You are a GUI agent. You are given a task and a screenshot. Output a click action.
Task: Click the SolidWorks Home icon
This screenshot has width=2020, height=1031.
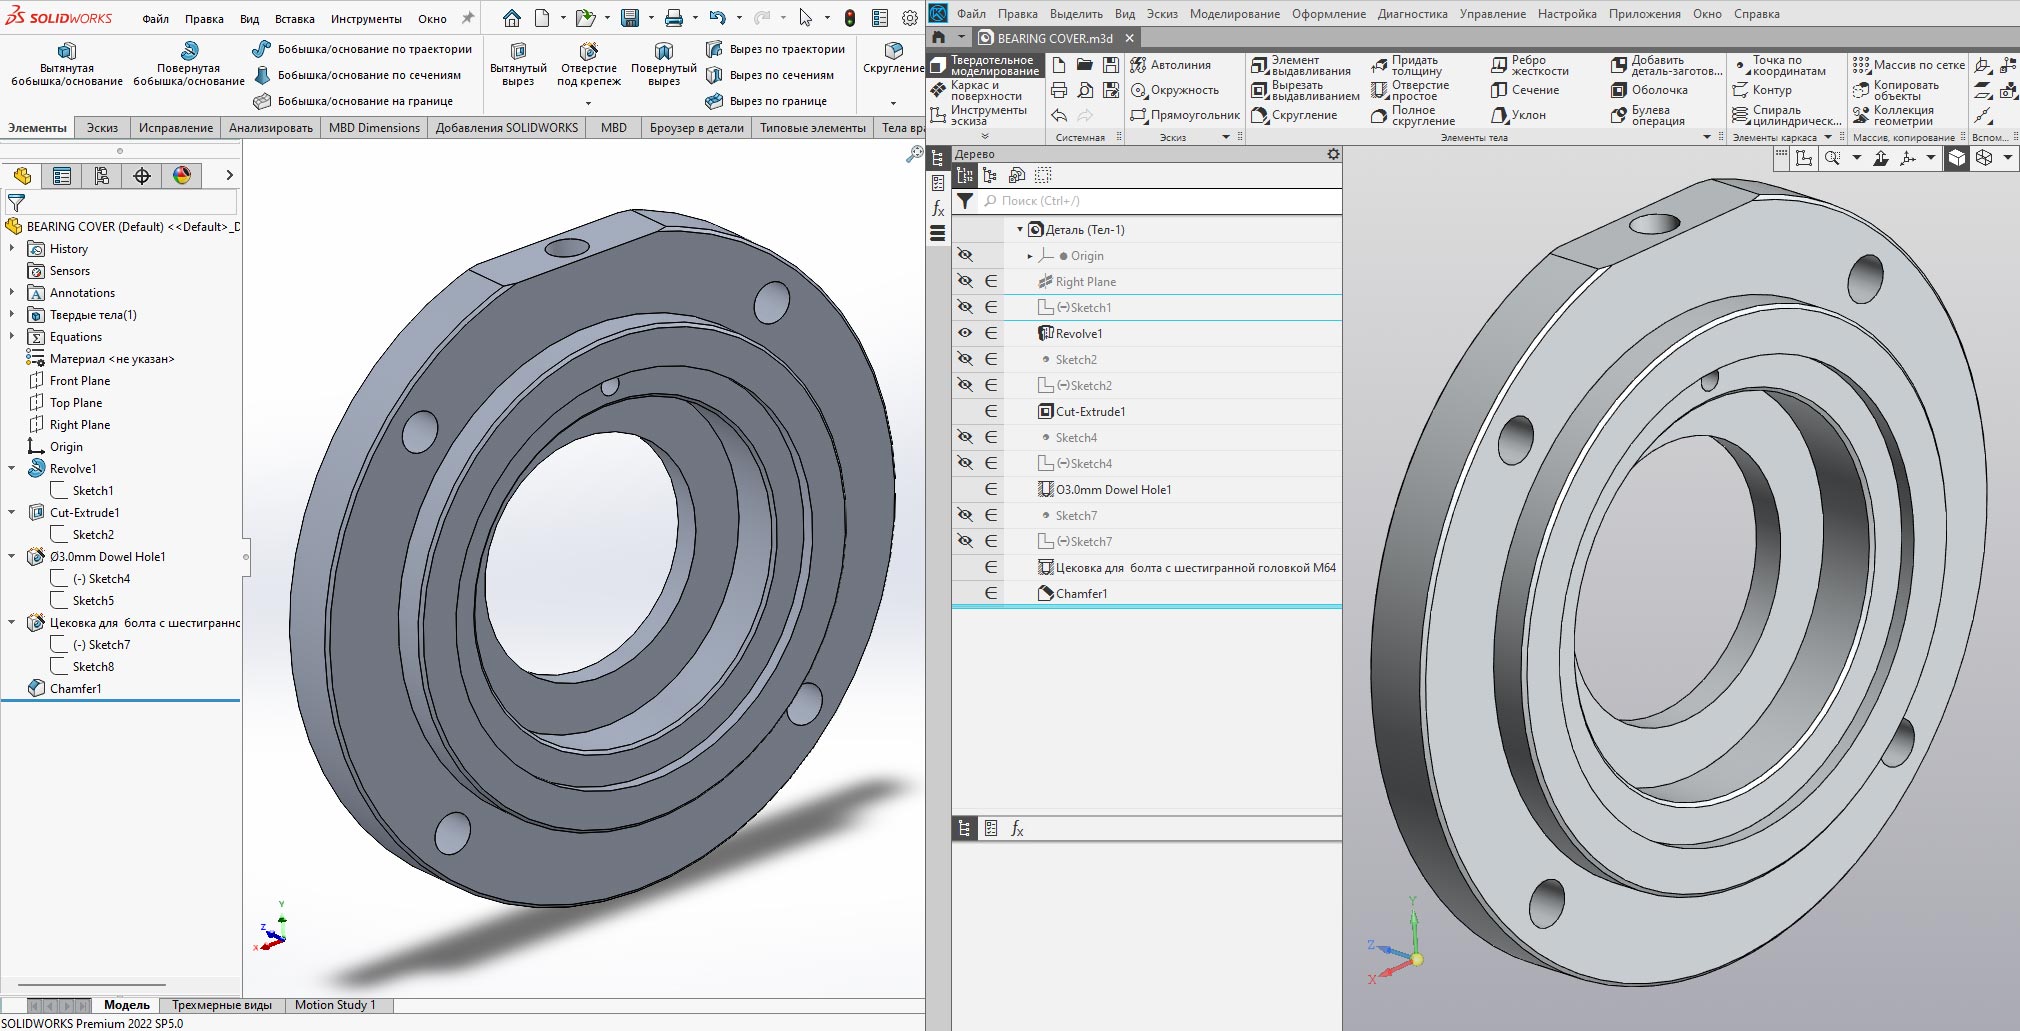point(512,18)
